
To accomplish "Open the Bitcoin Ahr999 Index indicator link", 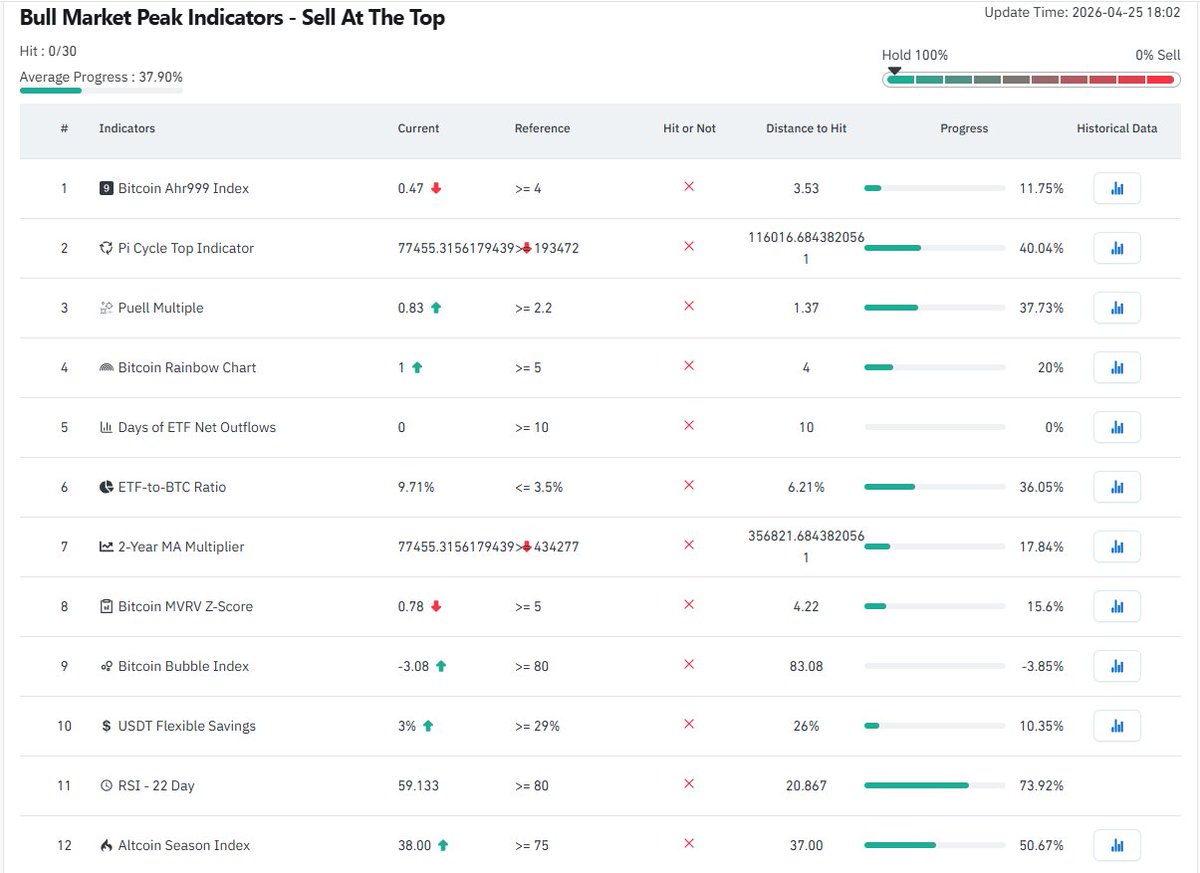I will pos(183,188).
